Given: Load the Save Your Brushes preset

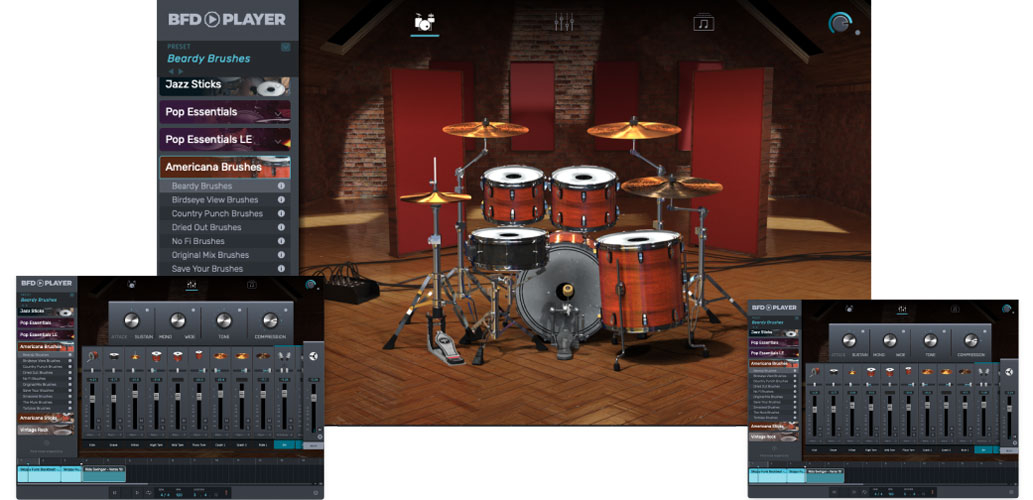Looking at the screenshot, I should (x=207, y=269).
